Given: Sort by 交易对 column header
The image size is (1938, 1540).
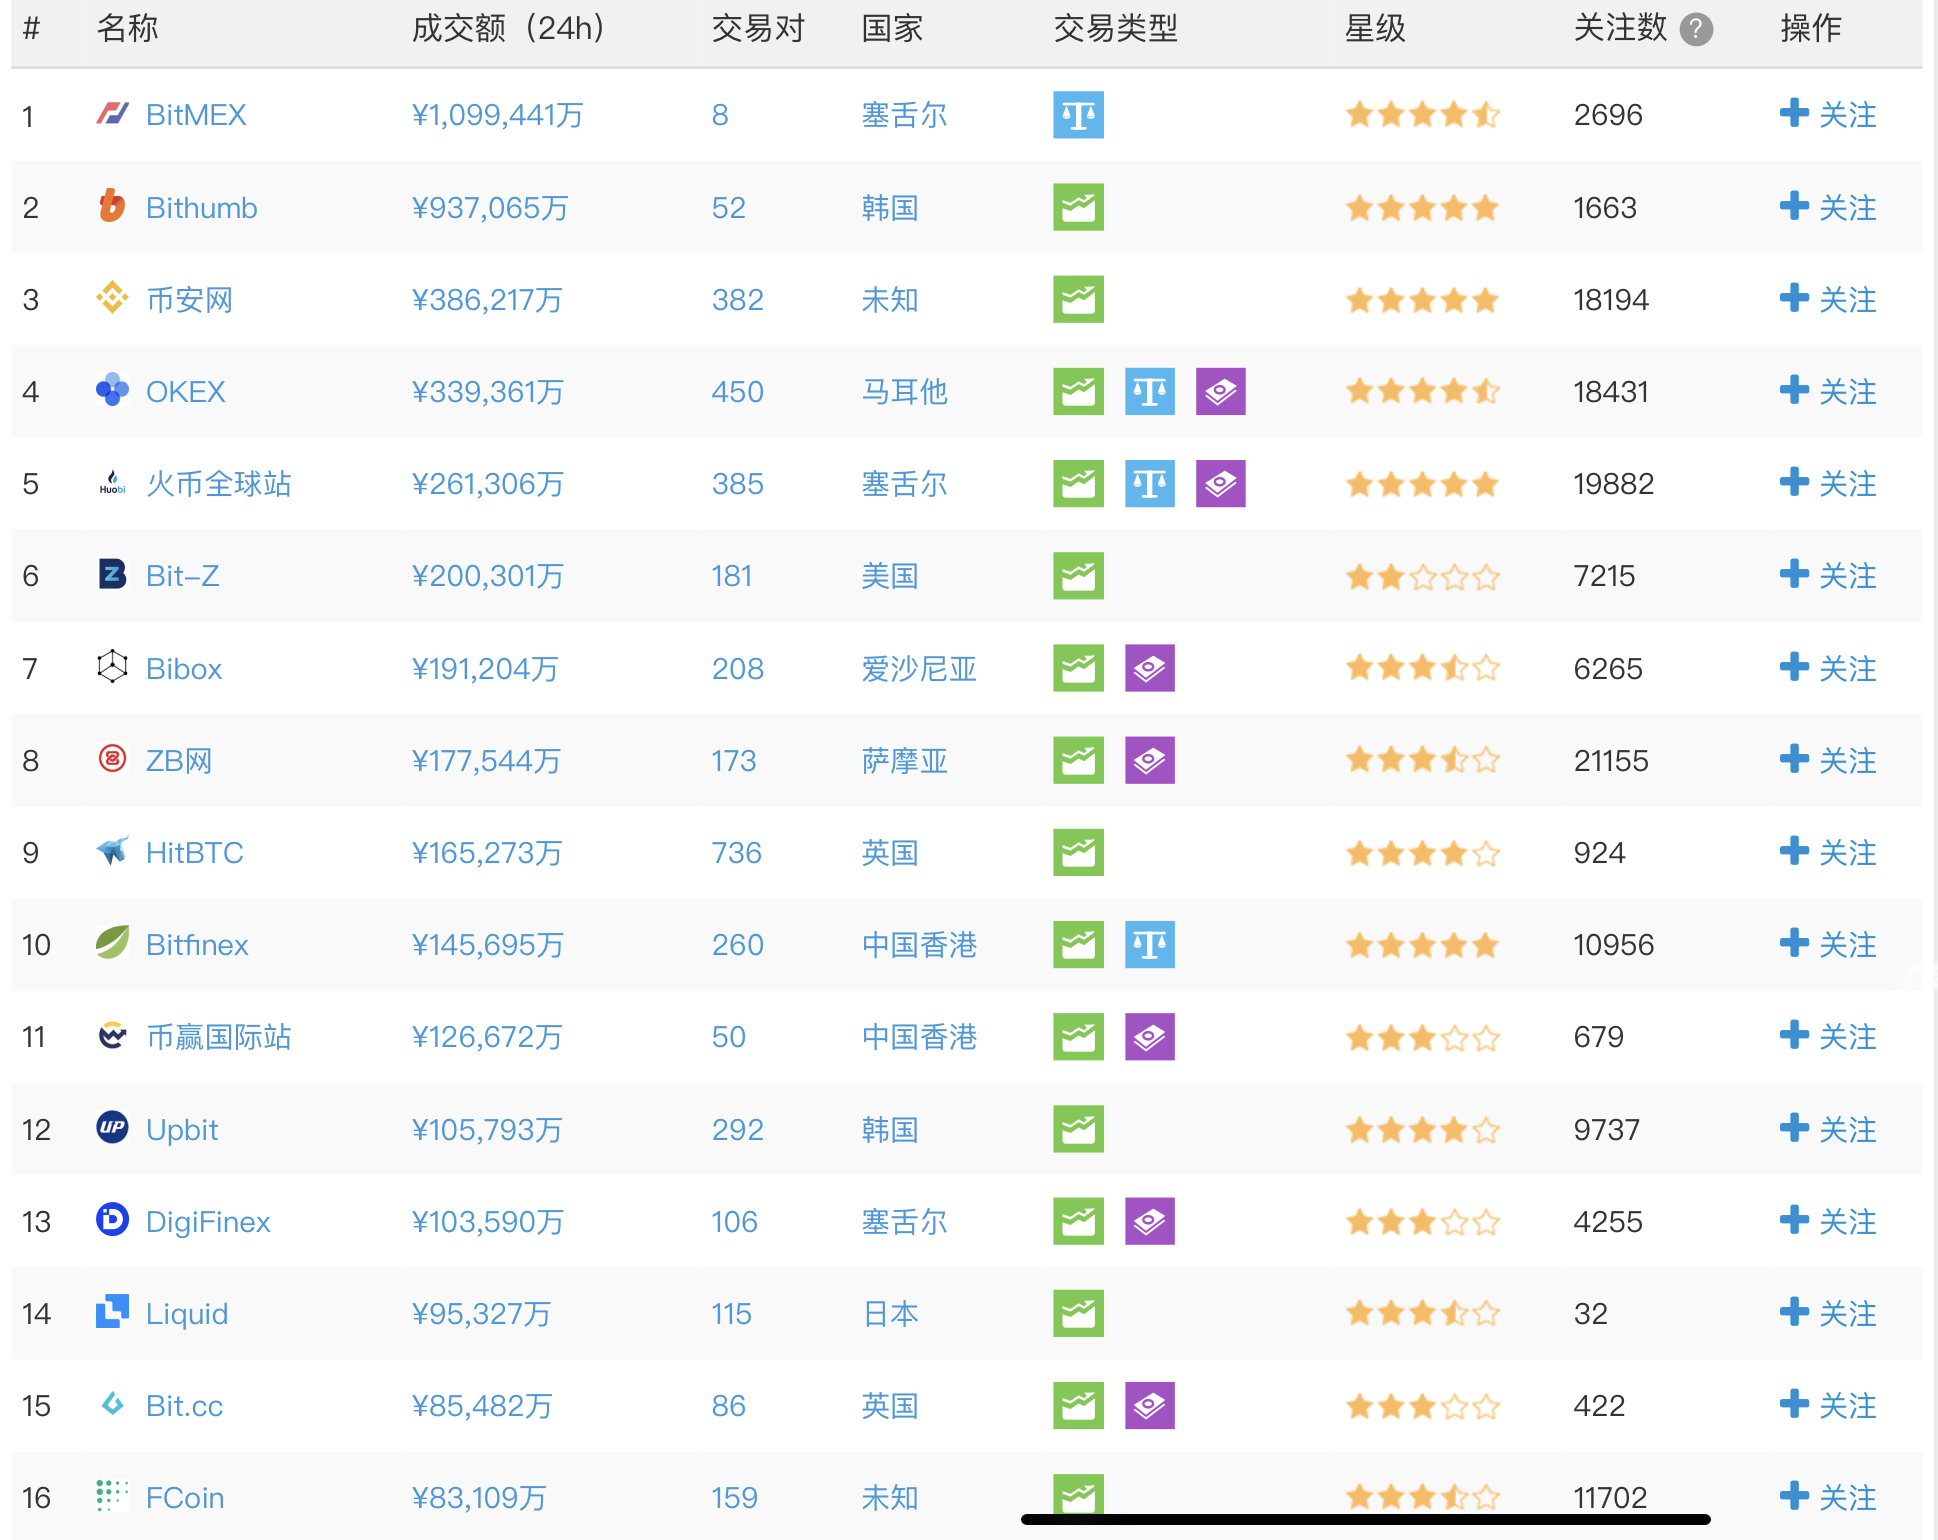Looking at the screenshot, I should pos(758,28).
